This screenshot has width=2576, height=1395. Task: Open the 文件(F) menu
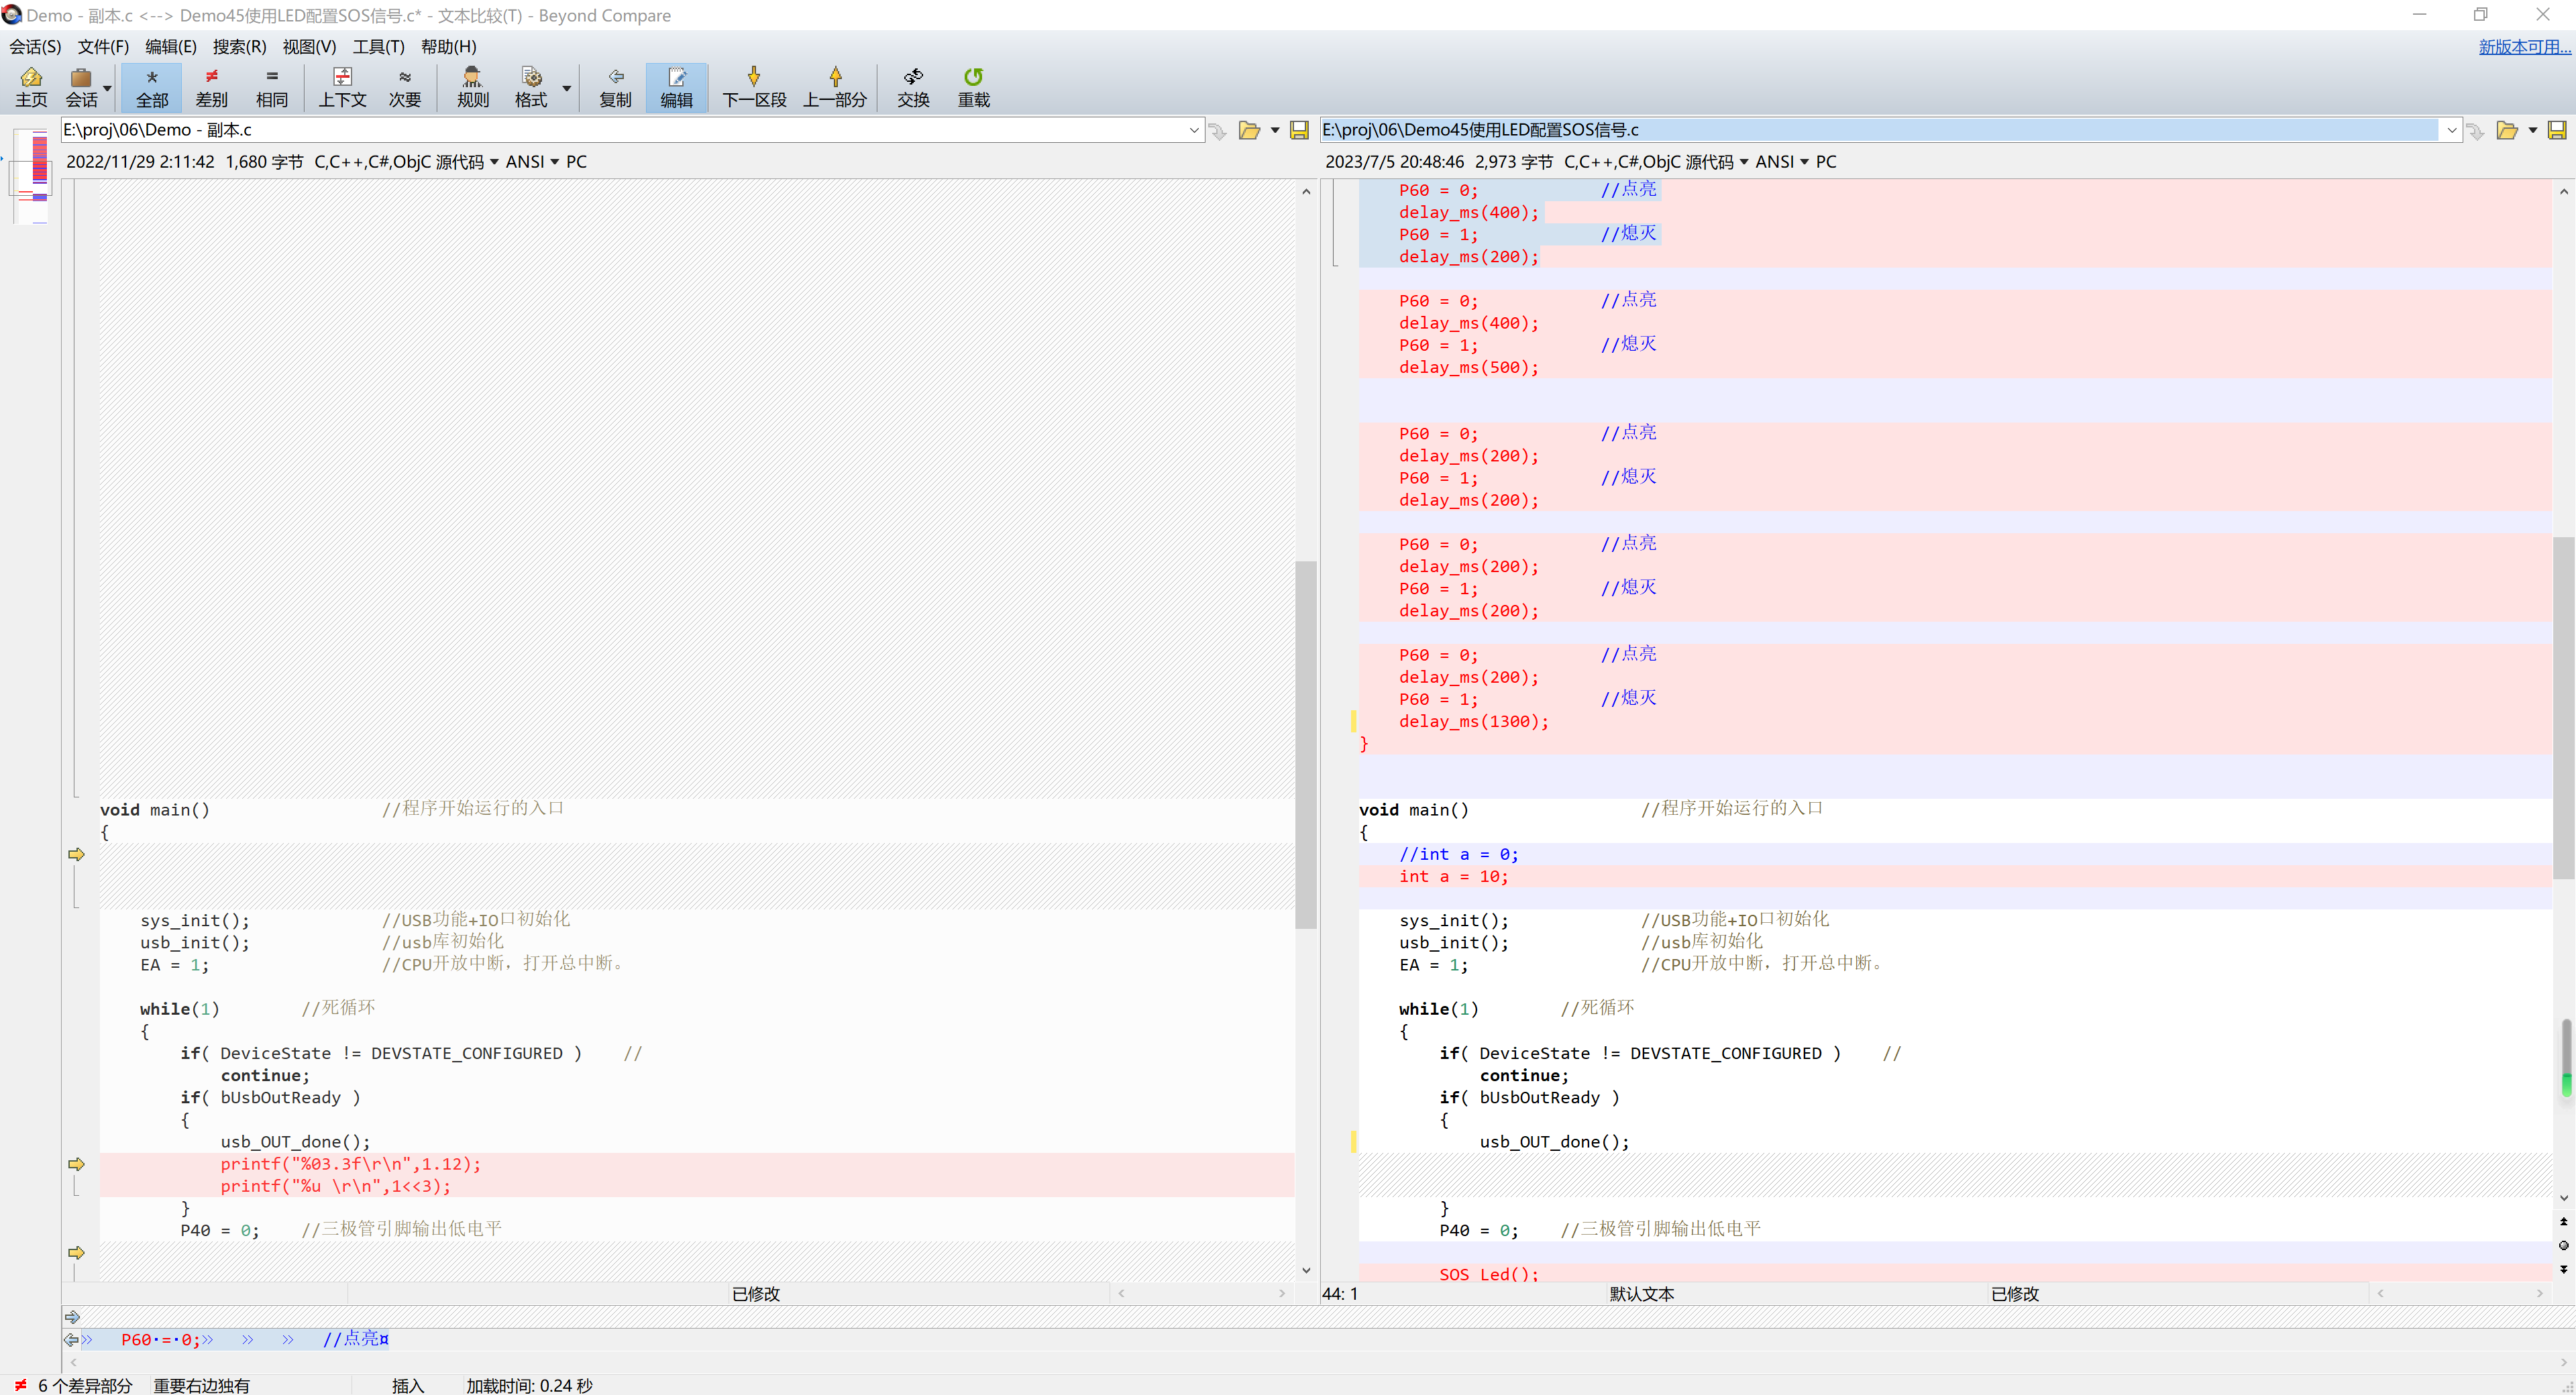[x=103, y=46]
